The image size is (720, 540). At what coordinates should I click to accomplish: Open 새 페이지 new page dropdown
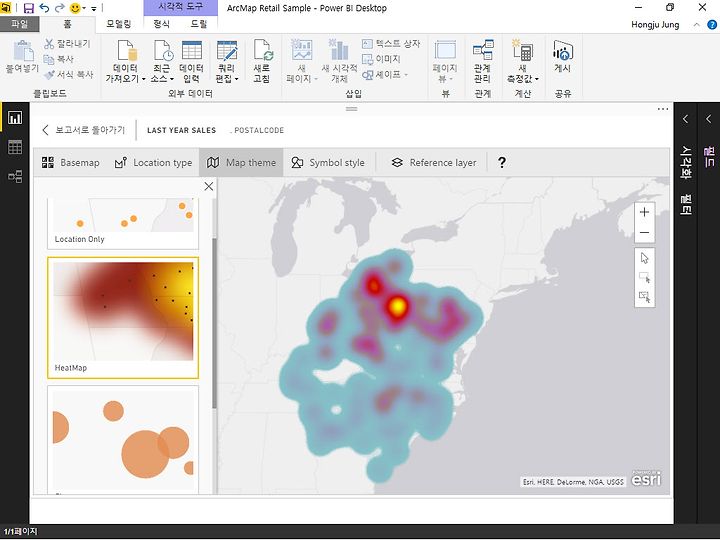pyautogui.click(x=302, y=61)
